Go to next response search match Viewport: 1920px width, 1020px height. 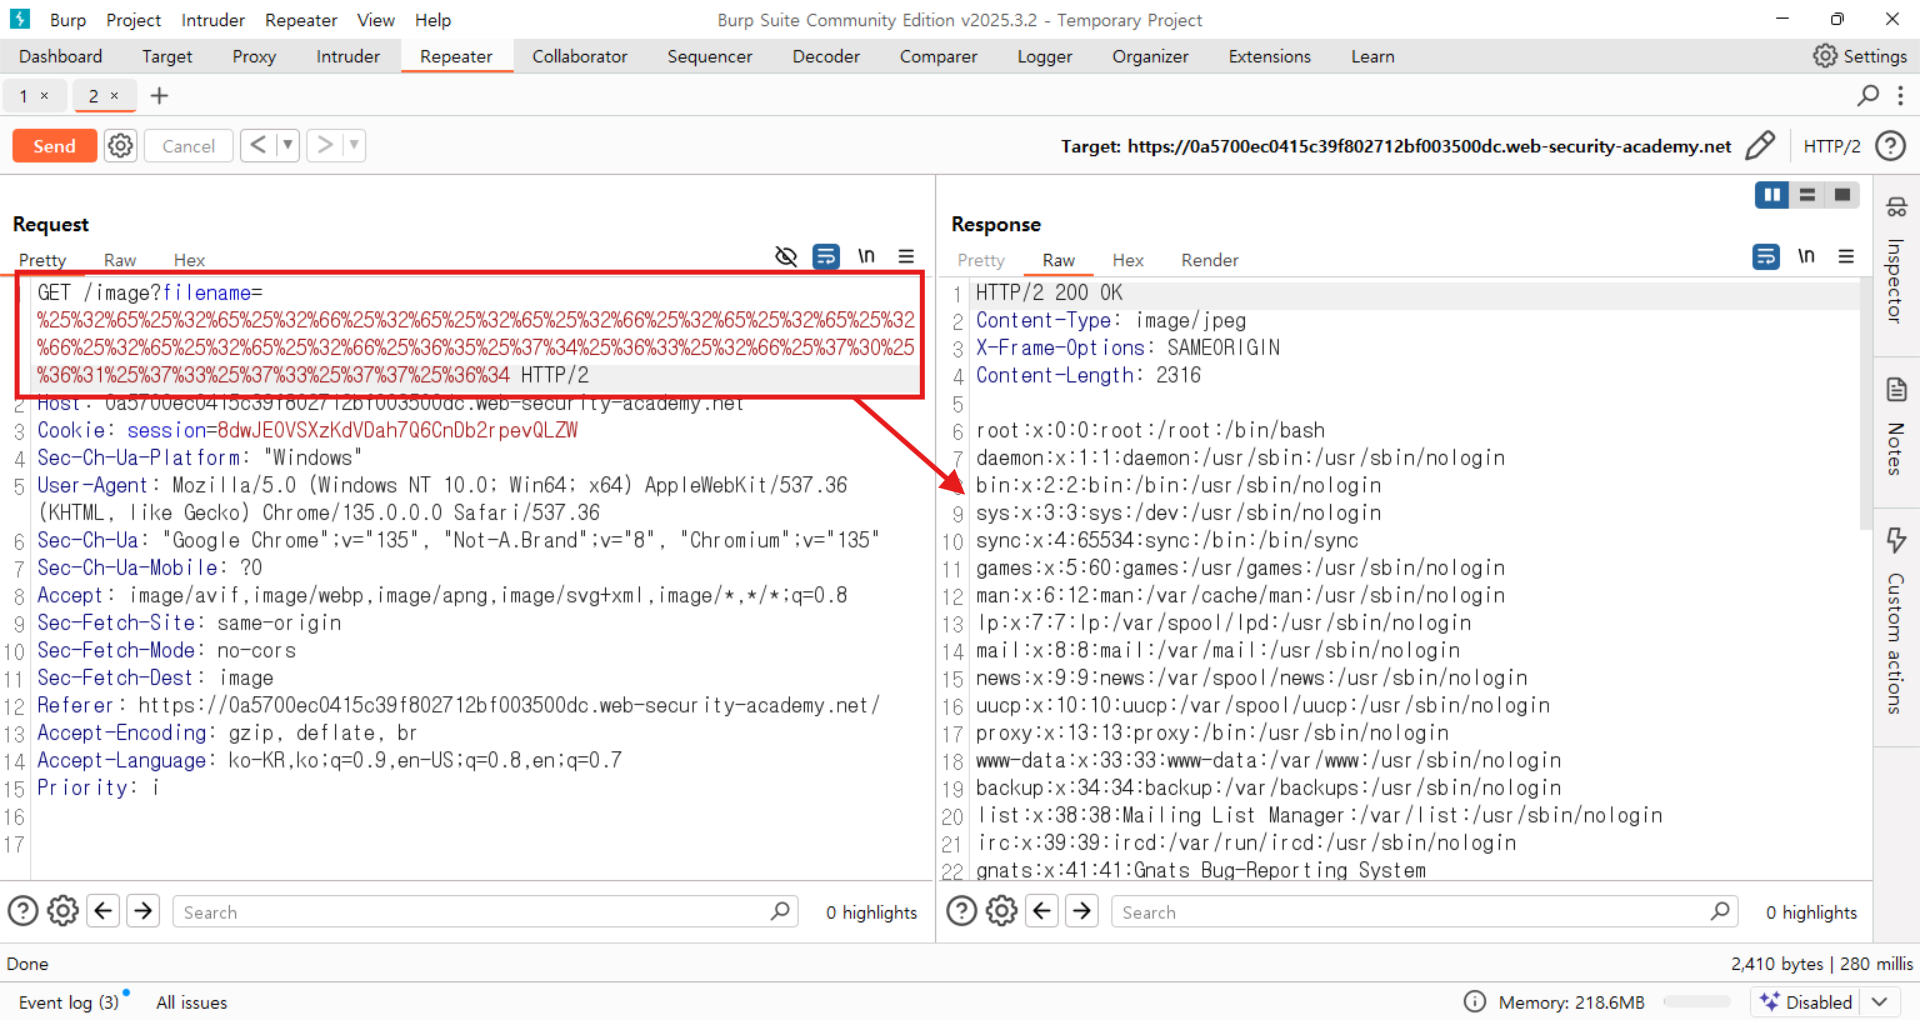(1082, 911)
